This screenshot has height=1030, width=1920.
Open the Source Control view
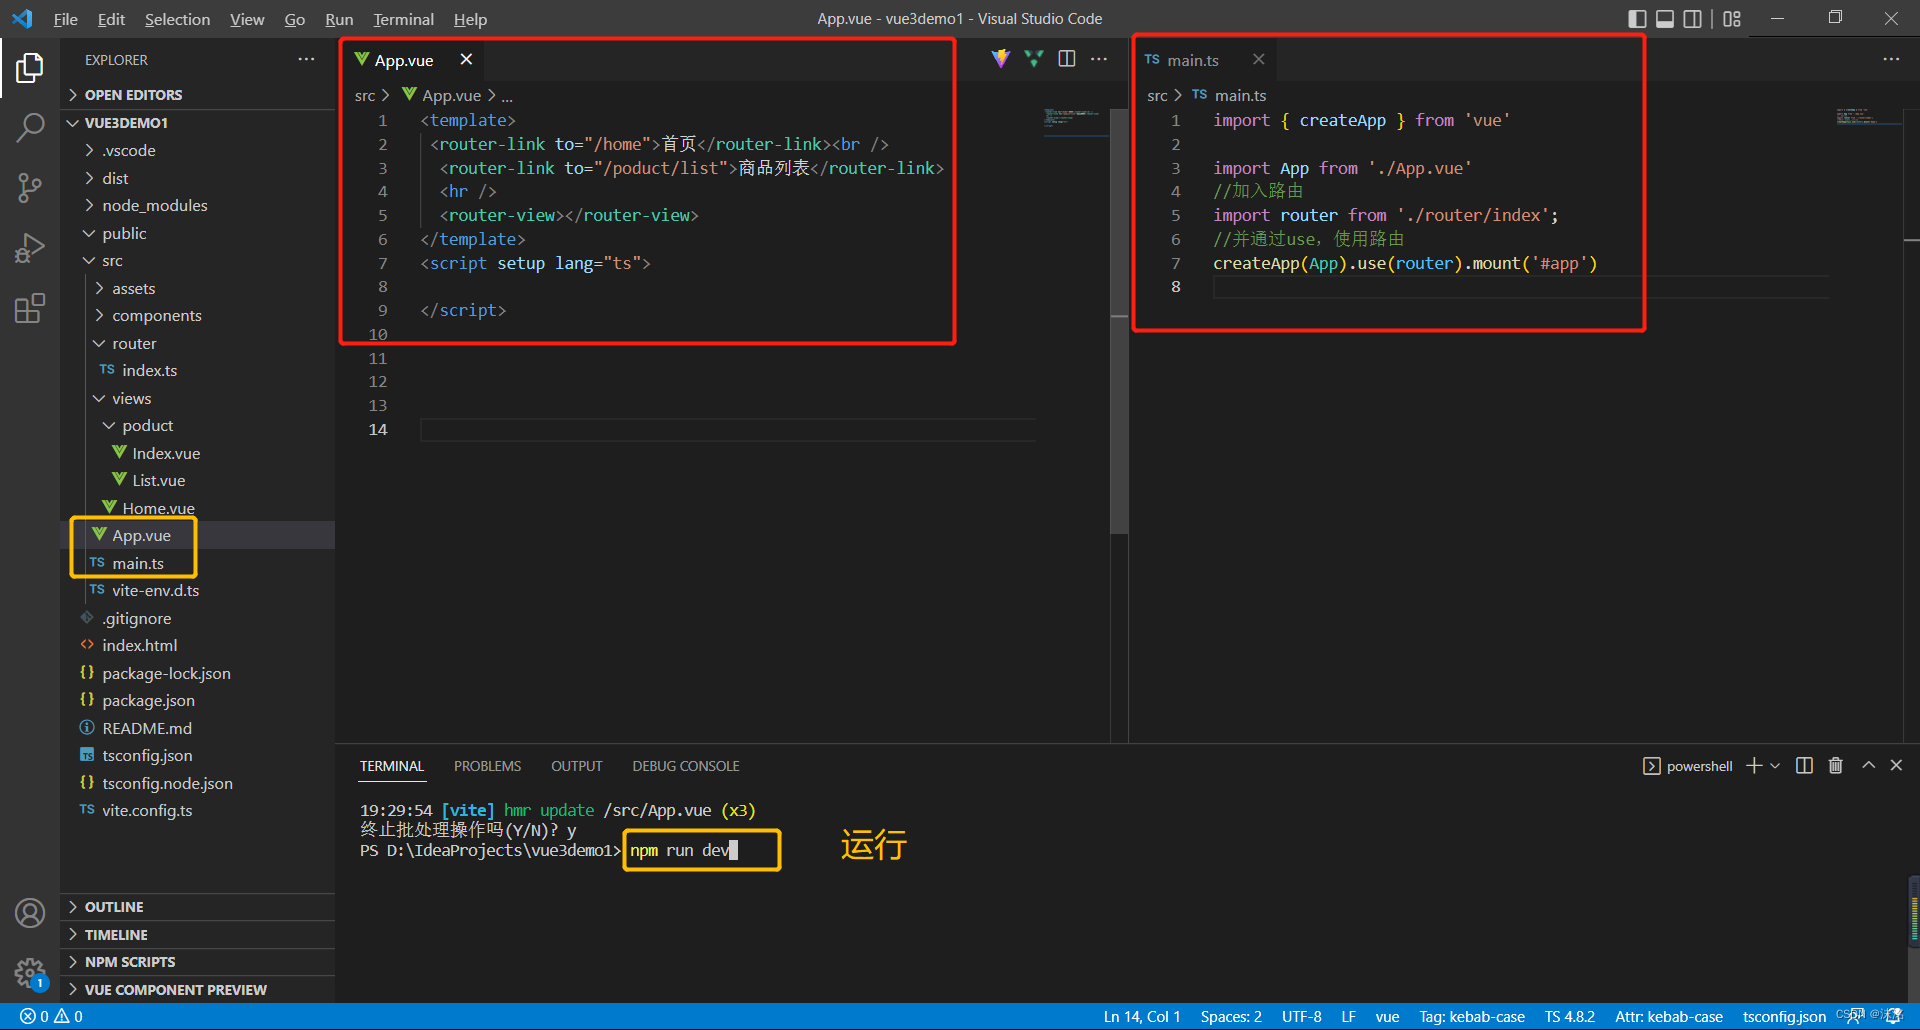pos(30,188)
